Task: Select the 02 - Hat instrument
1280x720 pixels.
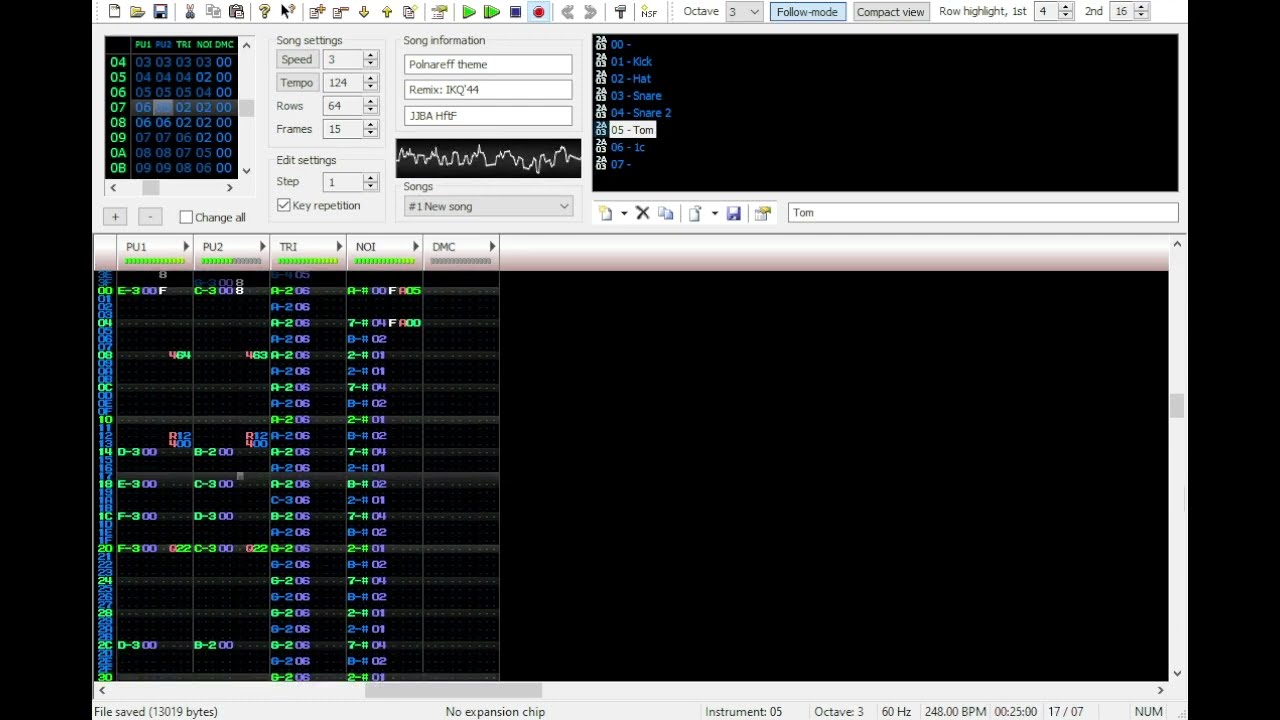Action: point(630,78)
